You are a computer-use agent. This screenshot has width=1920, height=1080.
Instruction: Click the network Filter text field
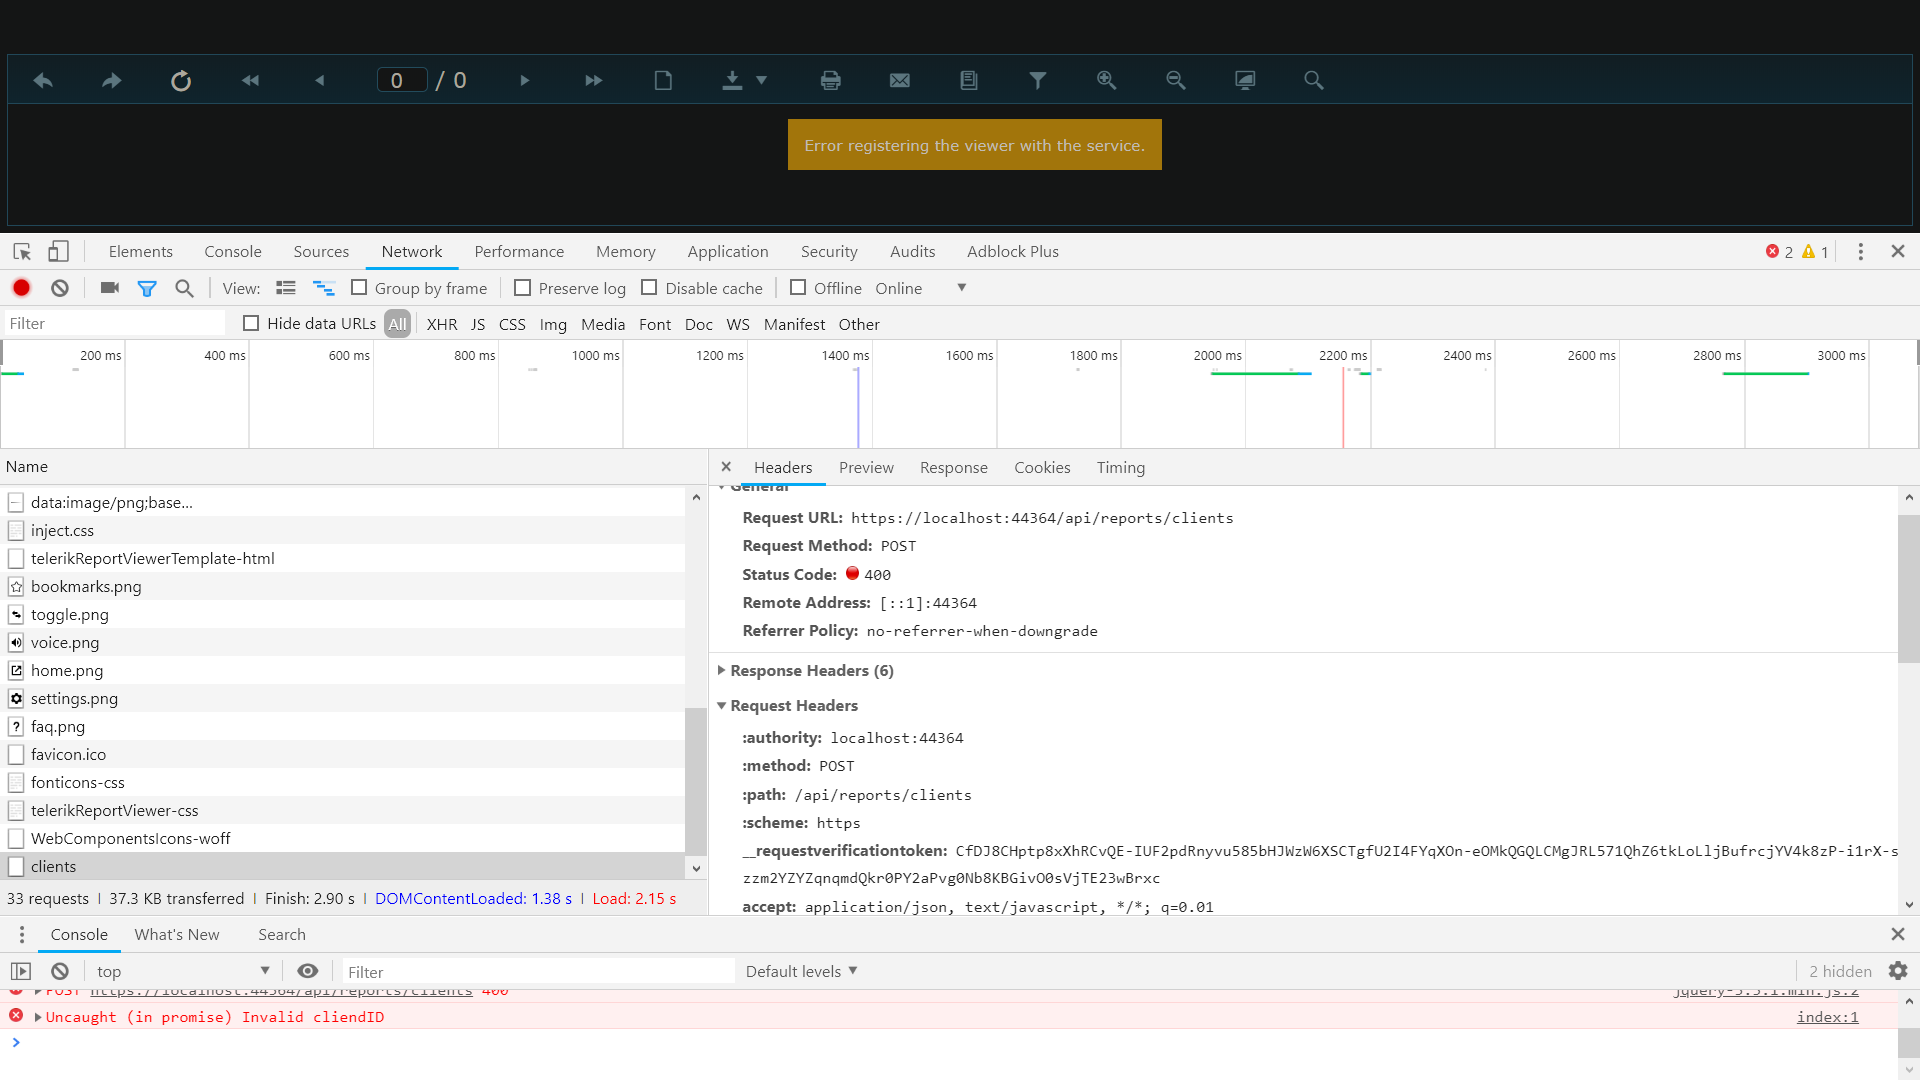point(115,323)
